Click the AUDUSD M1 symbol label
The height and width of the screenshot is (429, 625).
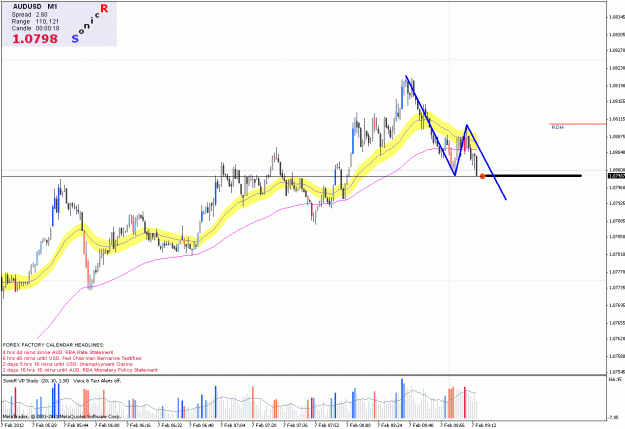(x=35, y=7)
